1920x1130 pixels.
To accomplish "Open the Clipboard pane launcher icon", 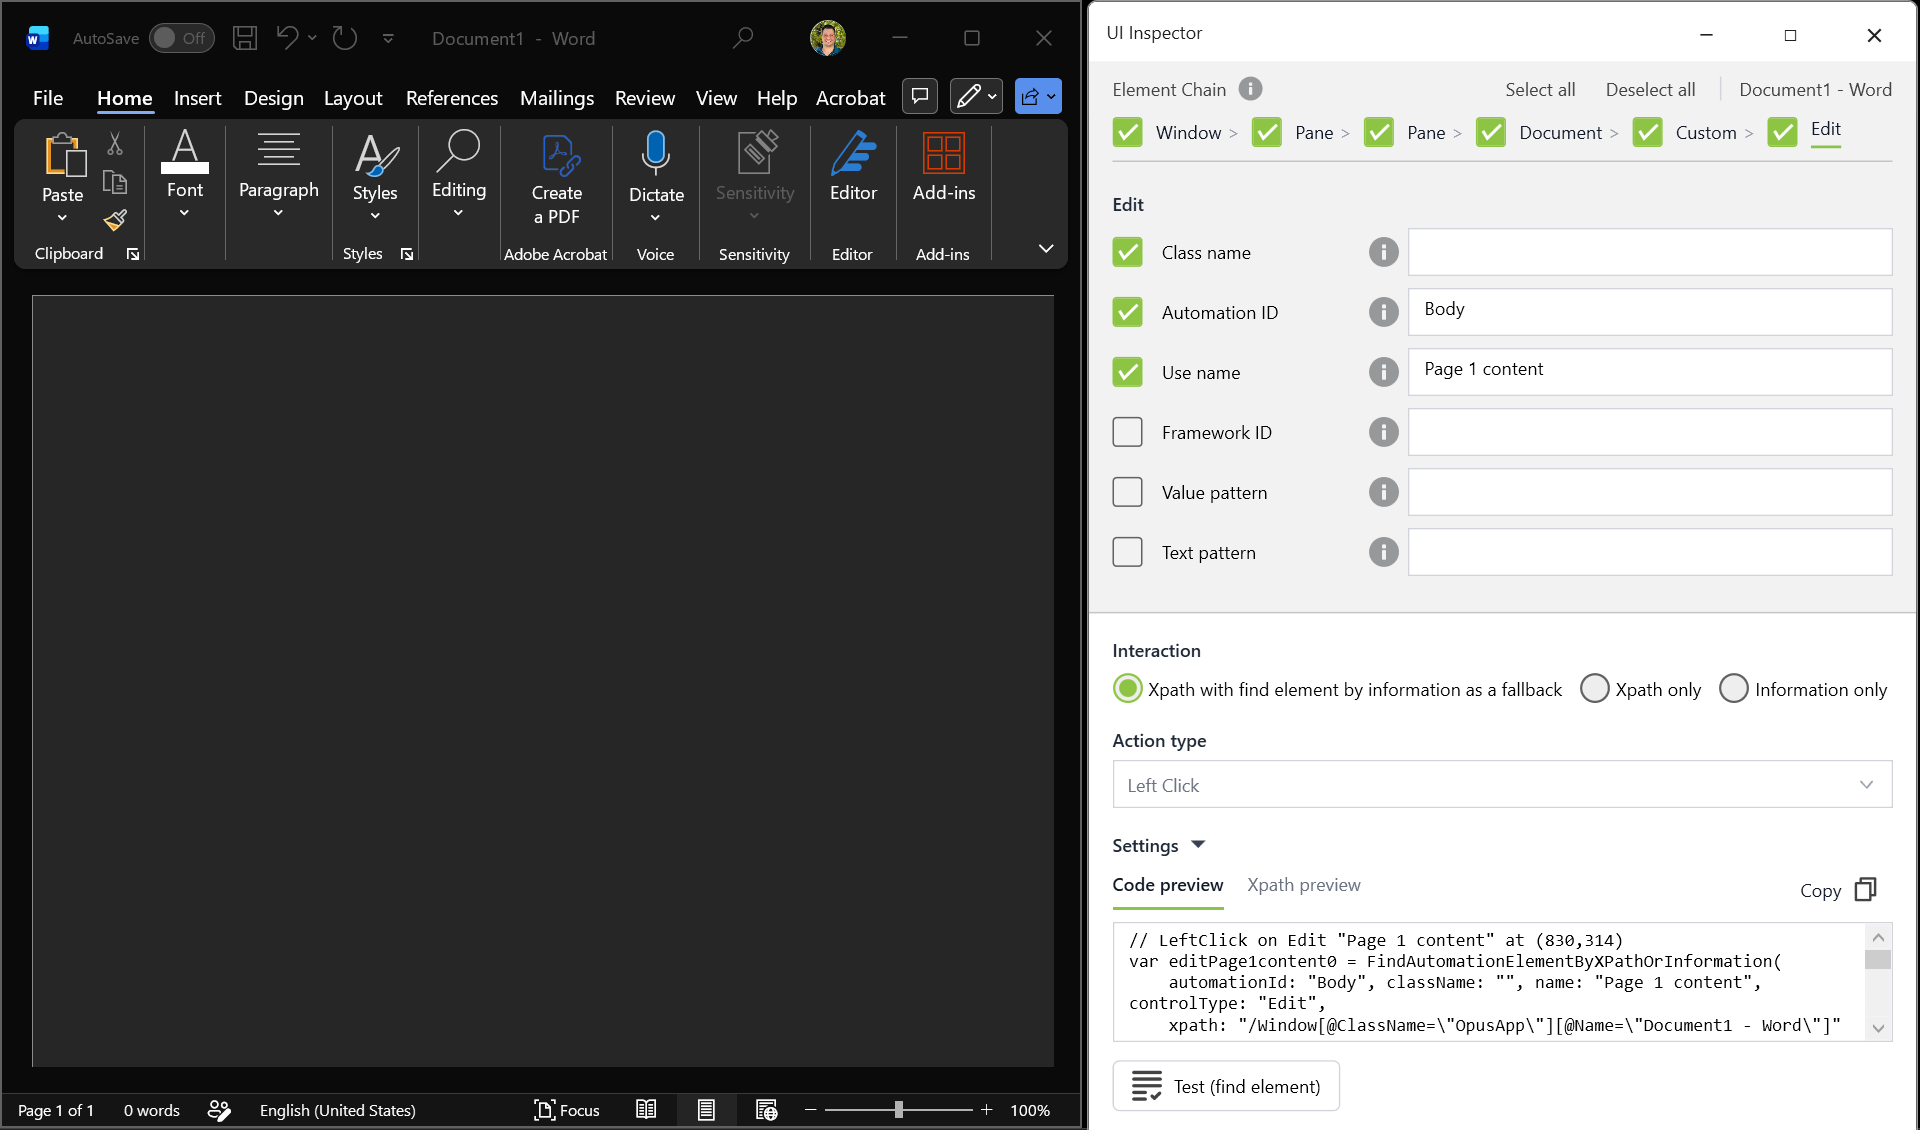I will click(x=133, y=254).
